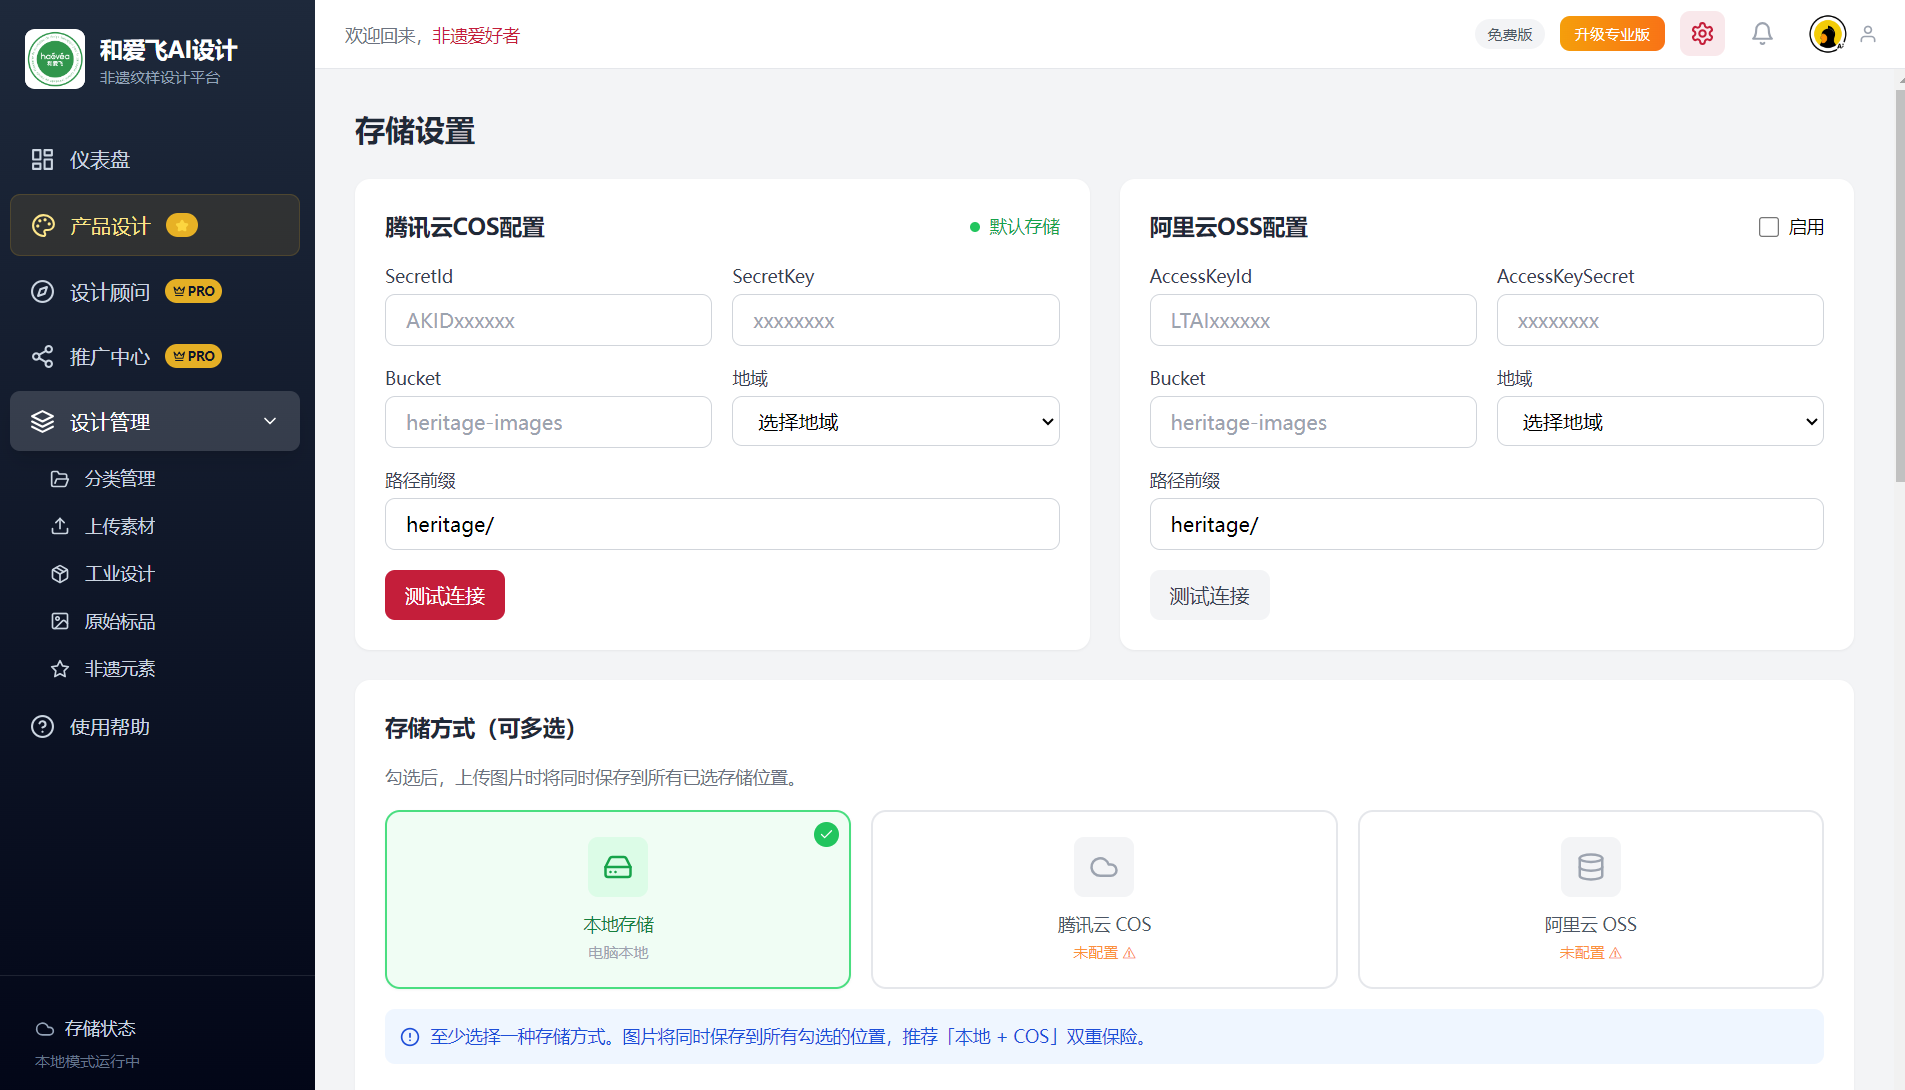The height and width of the screenshot is (1090, 1905).
Task: Open 推广中心 menu item
Action: 155,356
